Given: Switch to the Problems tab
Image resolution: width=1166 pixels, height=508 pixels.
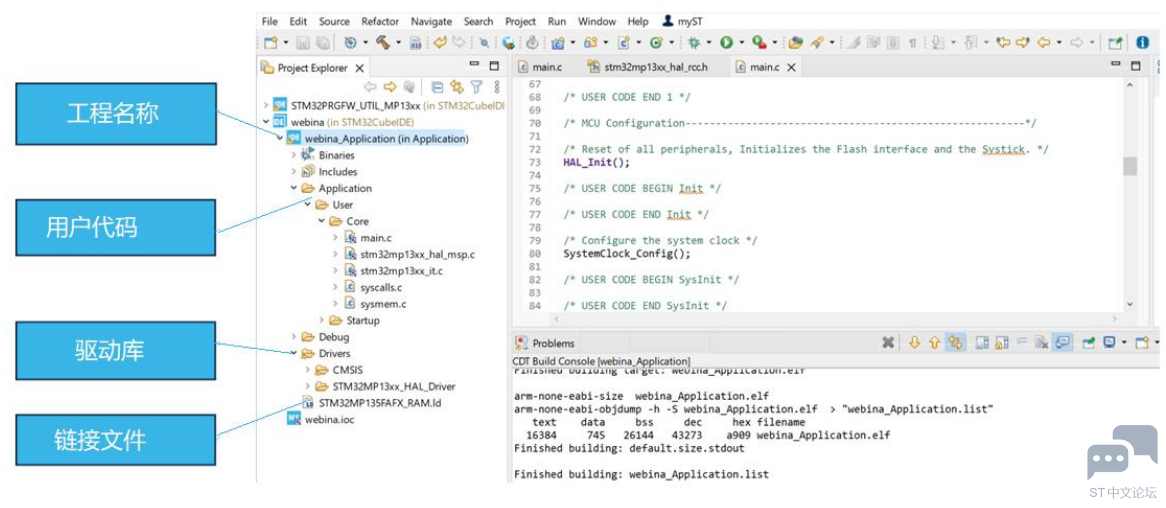Looking at the screenshot, I should (x=546, y=343).
